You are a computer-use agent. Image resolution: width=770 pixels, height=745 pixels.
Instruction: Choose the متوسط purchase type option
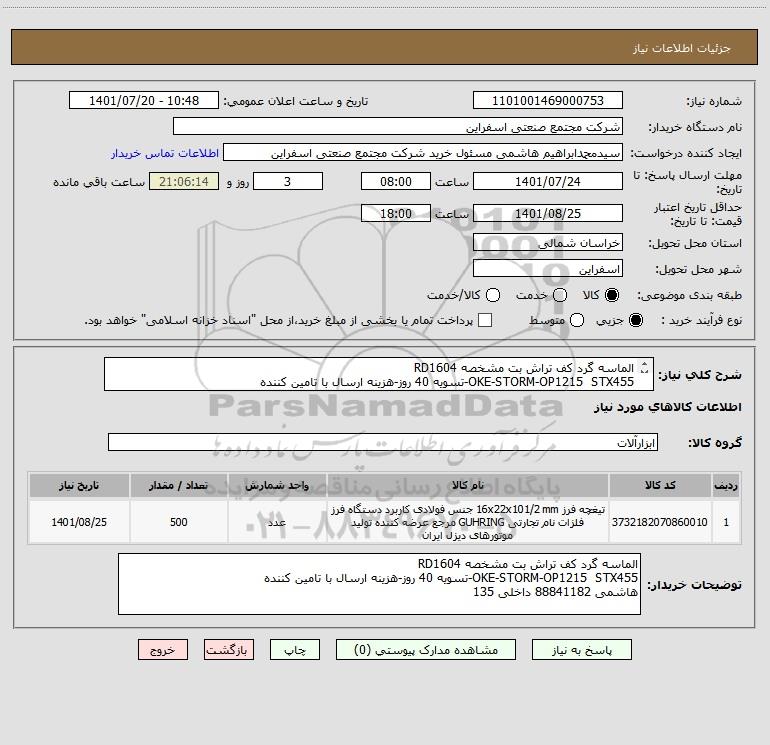[x=577, y=320]
